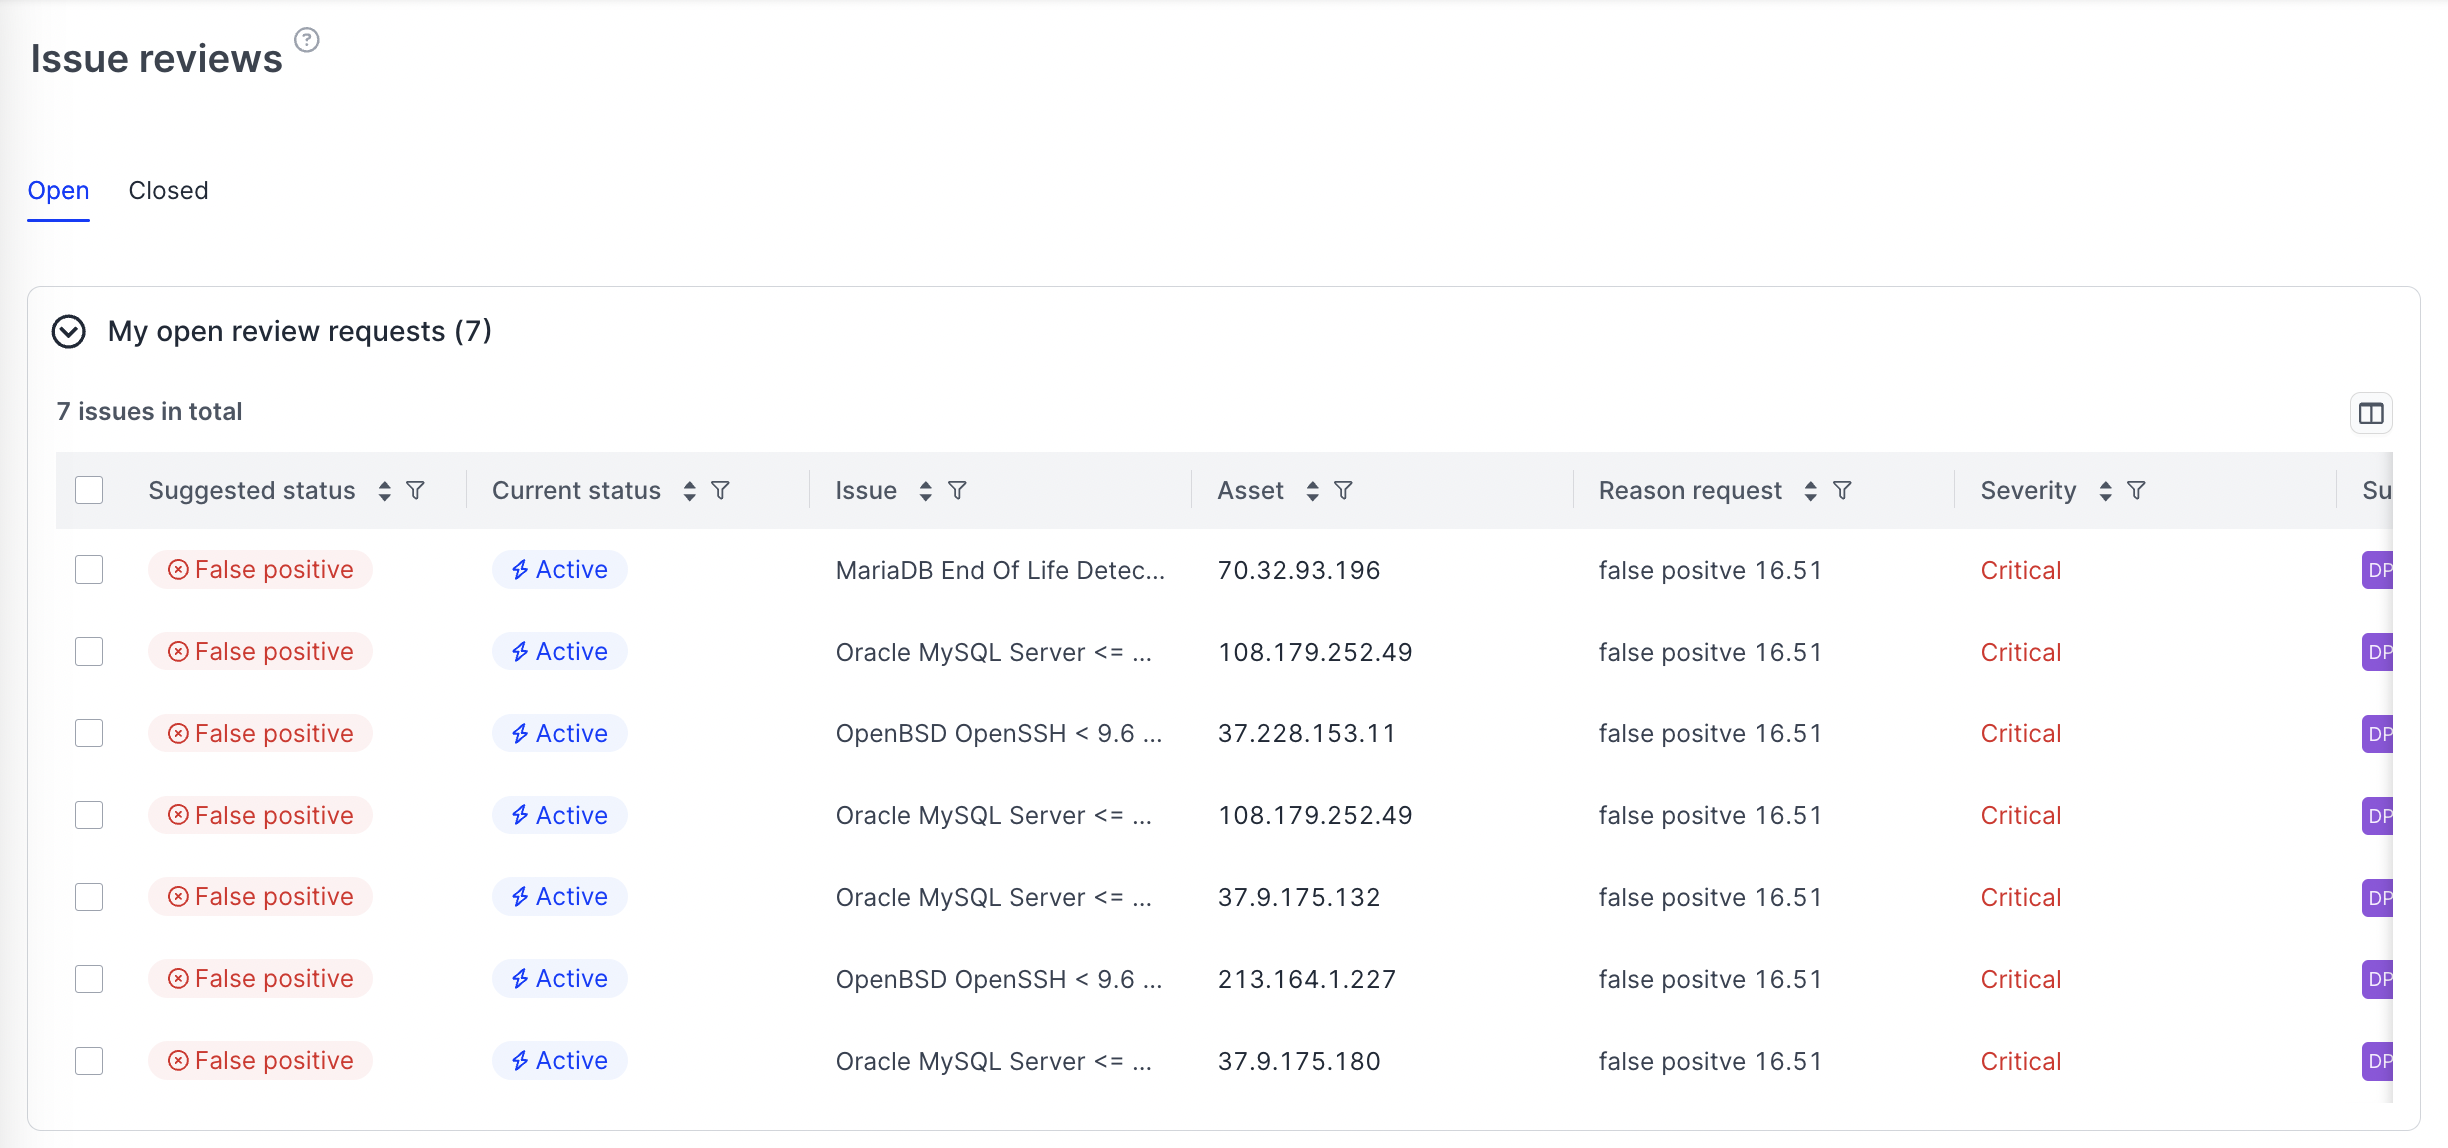Filter the Severity column
Screen dimensions: 2448x1148
(x=2137, y=491)
